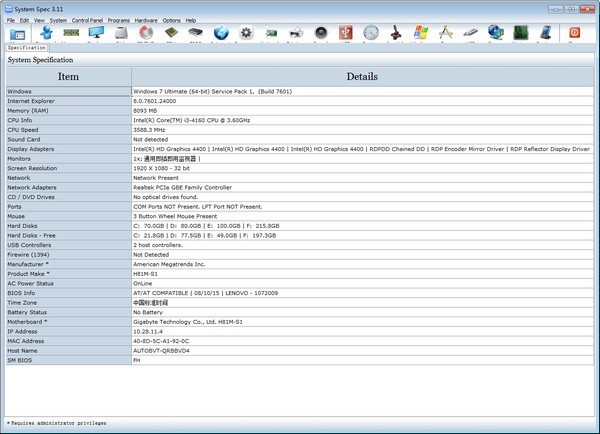
Task: Open the Control Panel menu
Action: coord(86,20)
